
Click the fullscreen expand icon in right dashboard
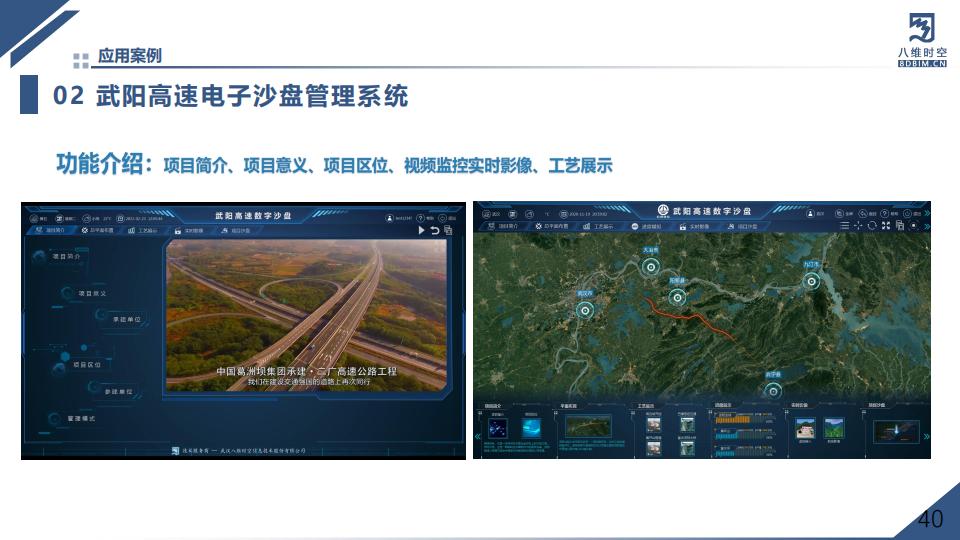coord(886,226)
